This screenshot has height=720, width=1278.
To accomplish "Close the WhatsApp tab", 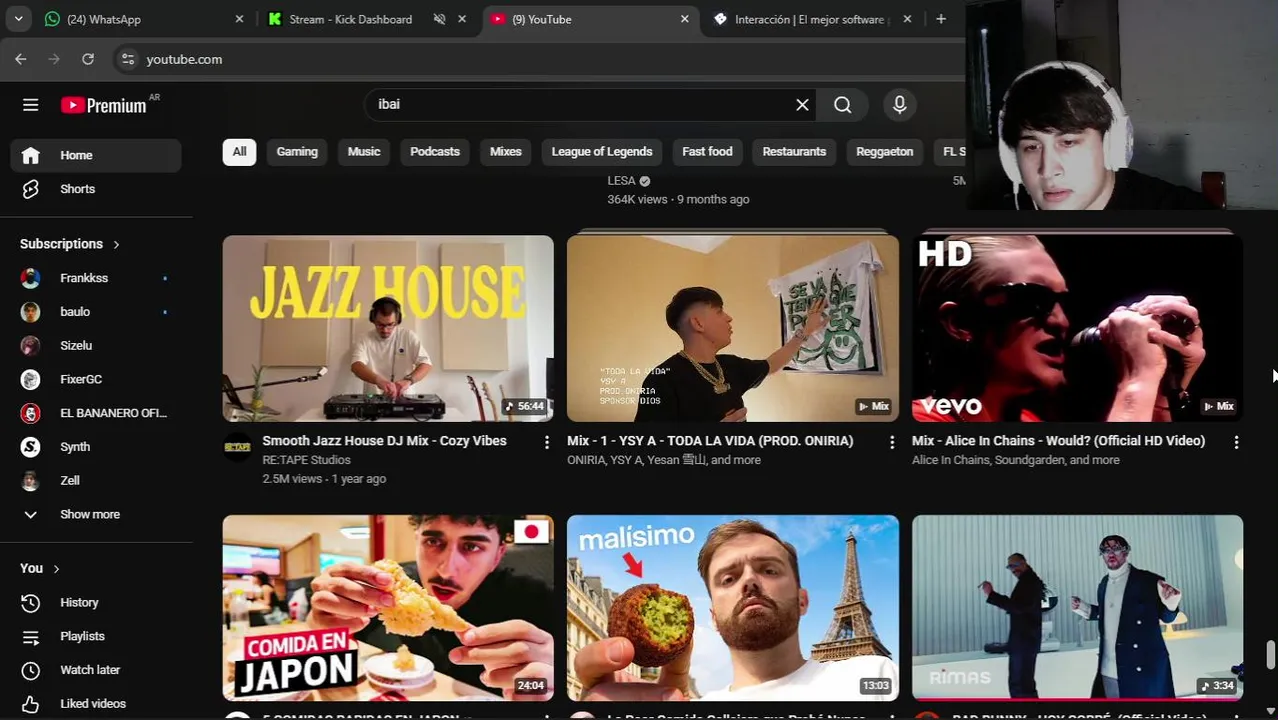I will [x=239, y=19].
